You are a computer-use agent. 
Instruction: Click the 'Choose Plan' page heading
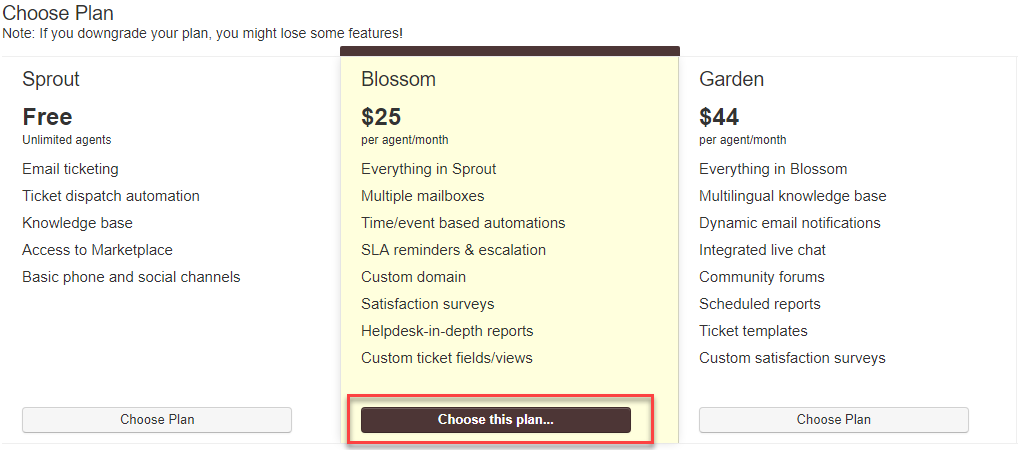(x=58, y=12)
